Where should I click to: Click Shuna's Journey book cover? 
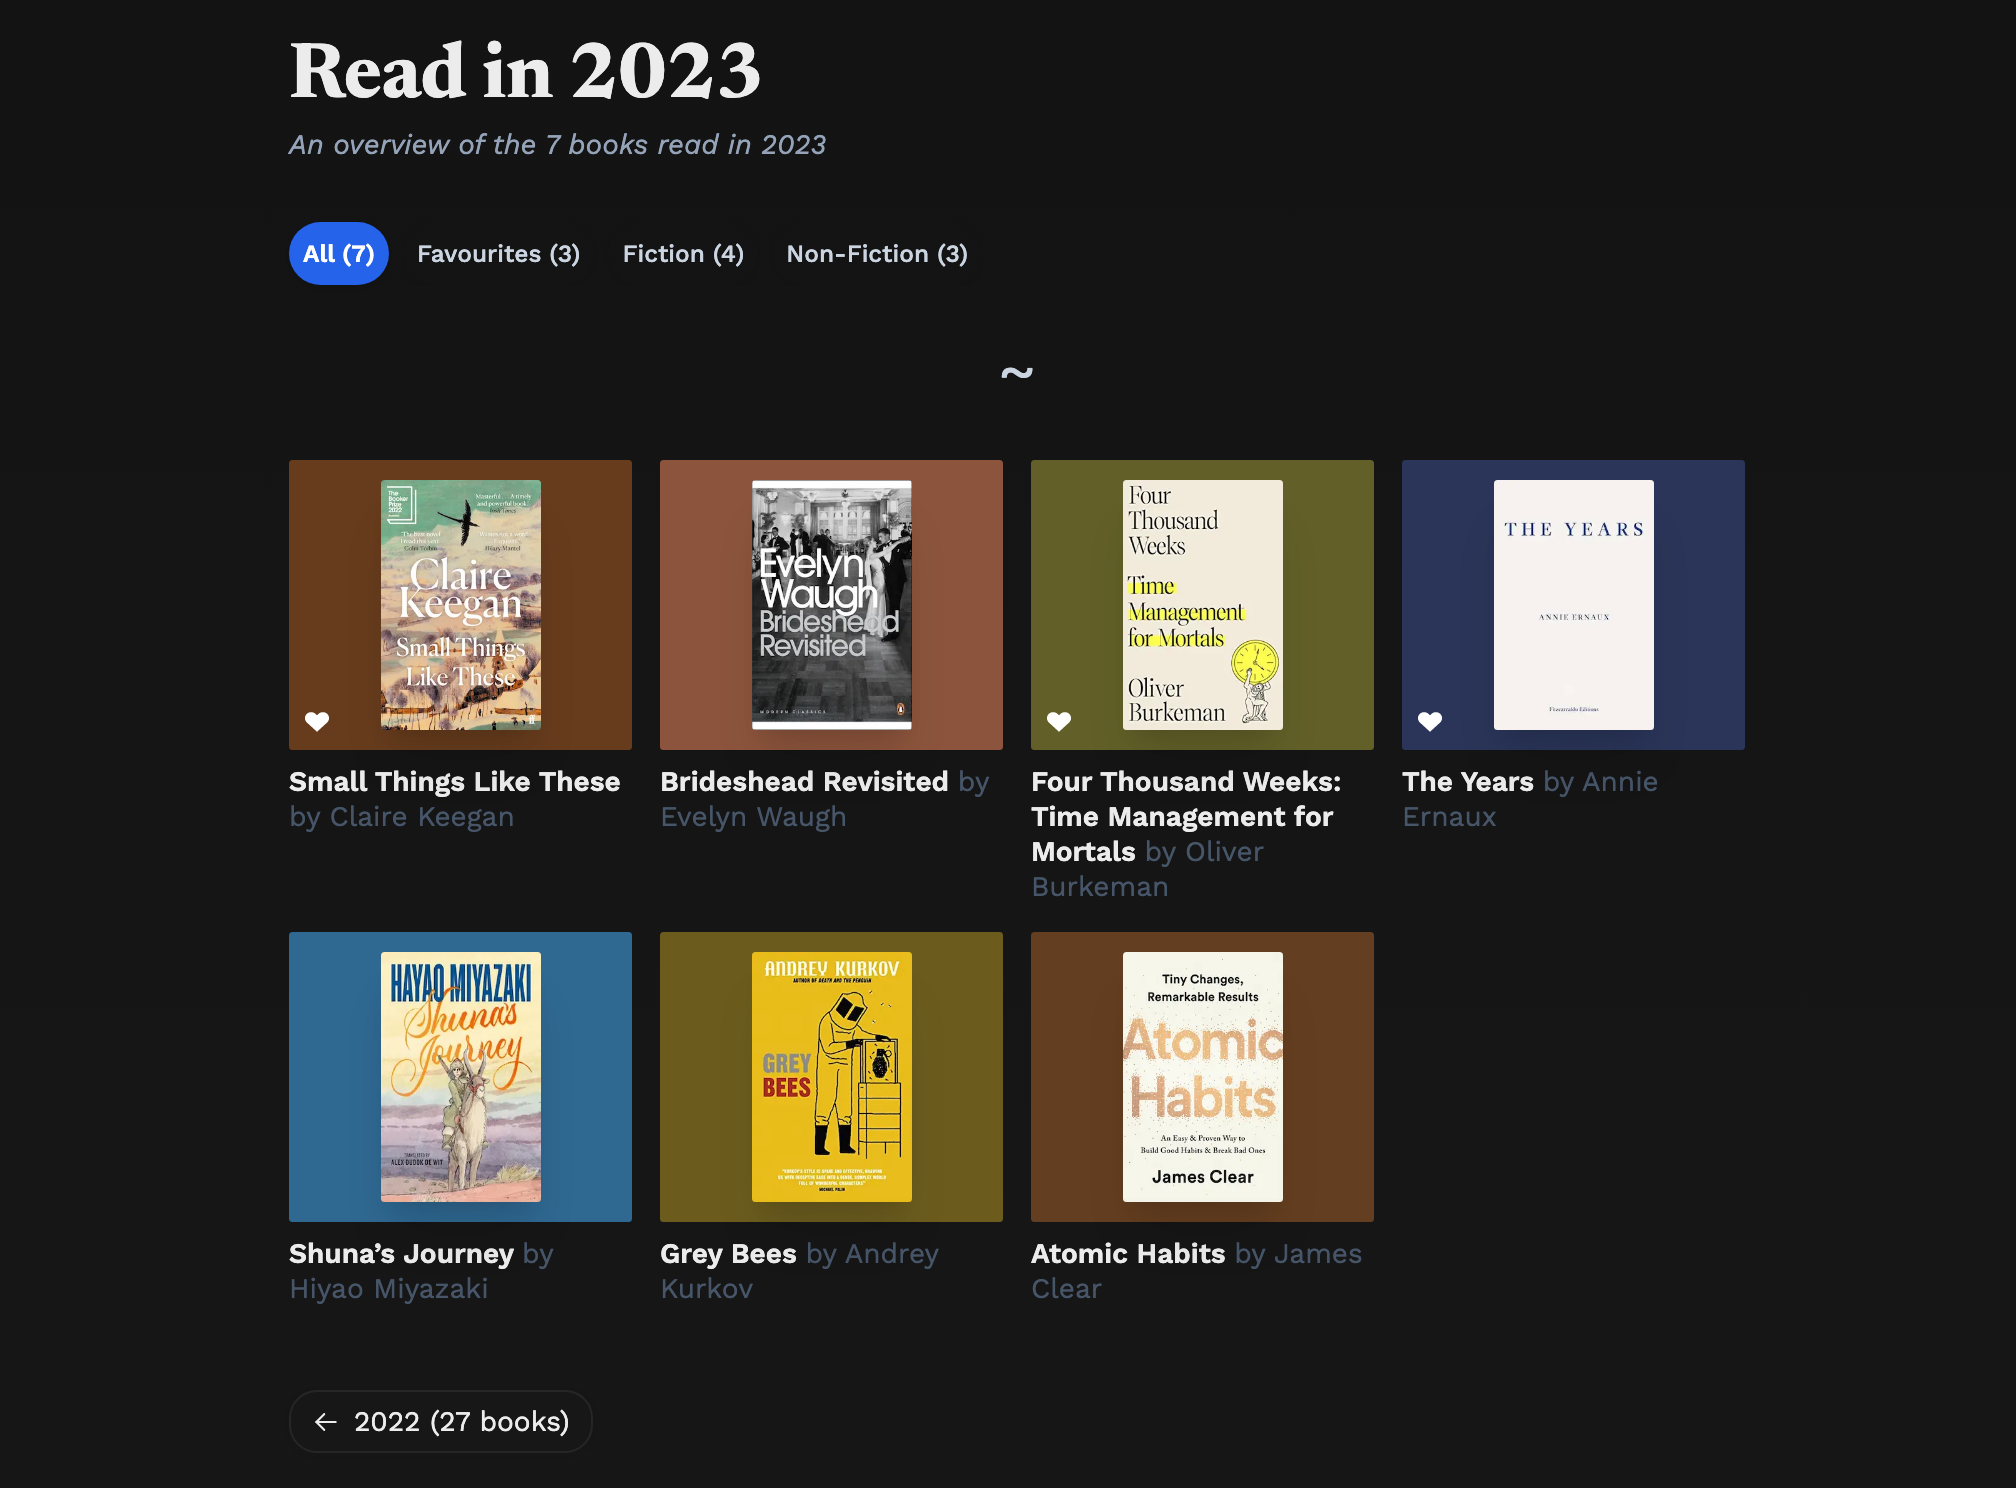461,1077
